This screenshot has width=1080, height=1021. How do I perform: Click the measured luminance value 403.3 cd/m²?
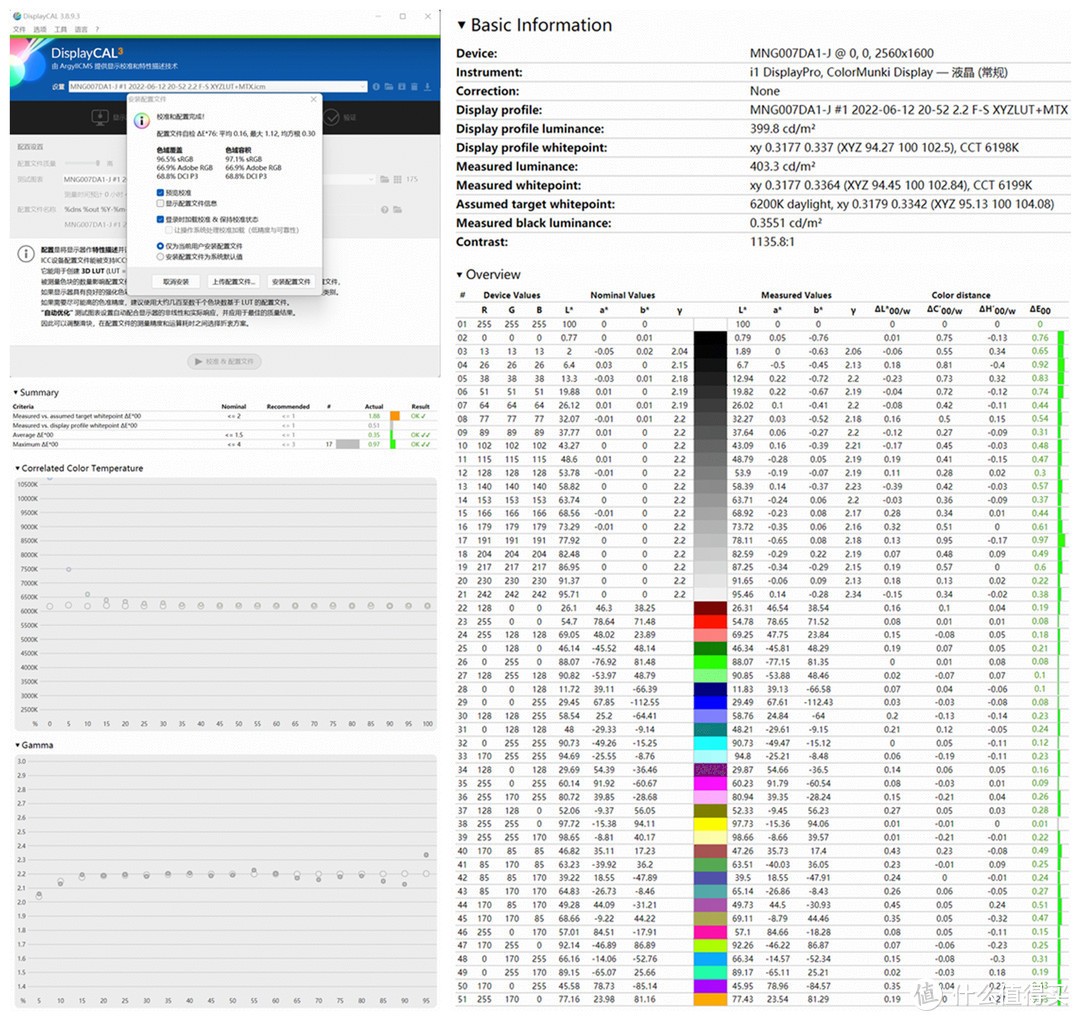[782, 167]
